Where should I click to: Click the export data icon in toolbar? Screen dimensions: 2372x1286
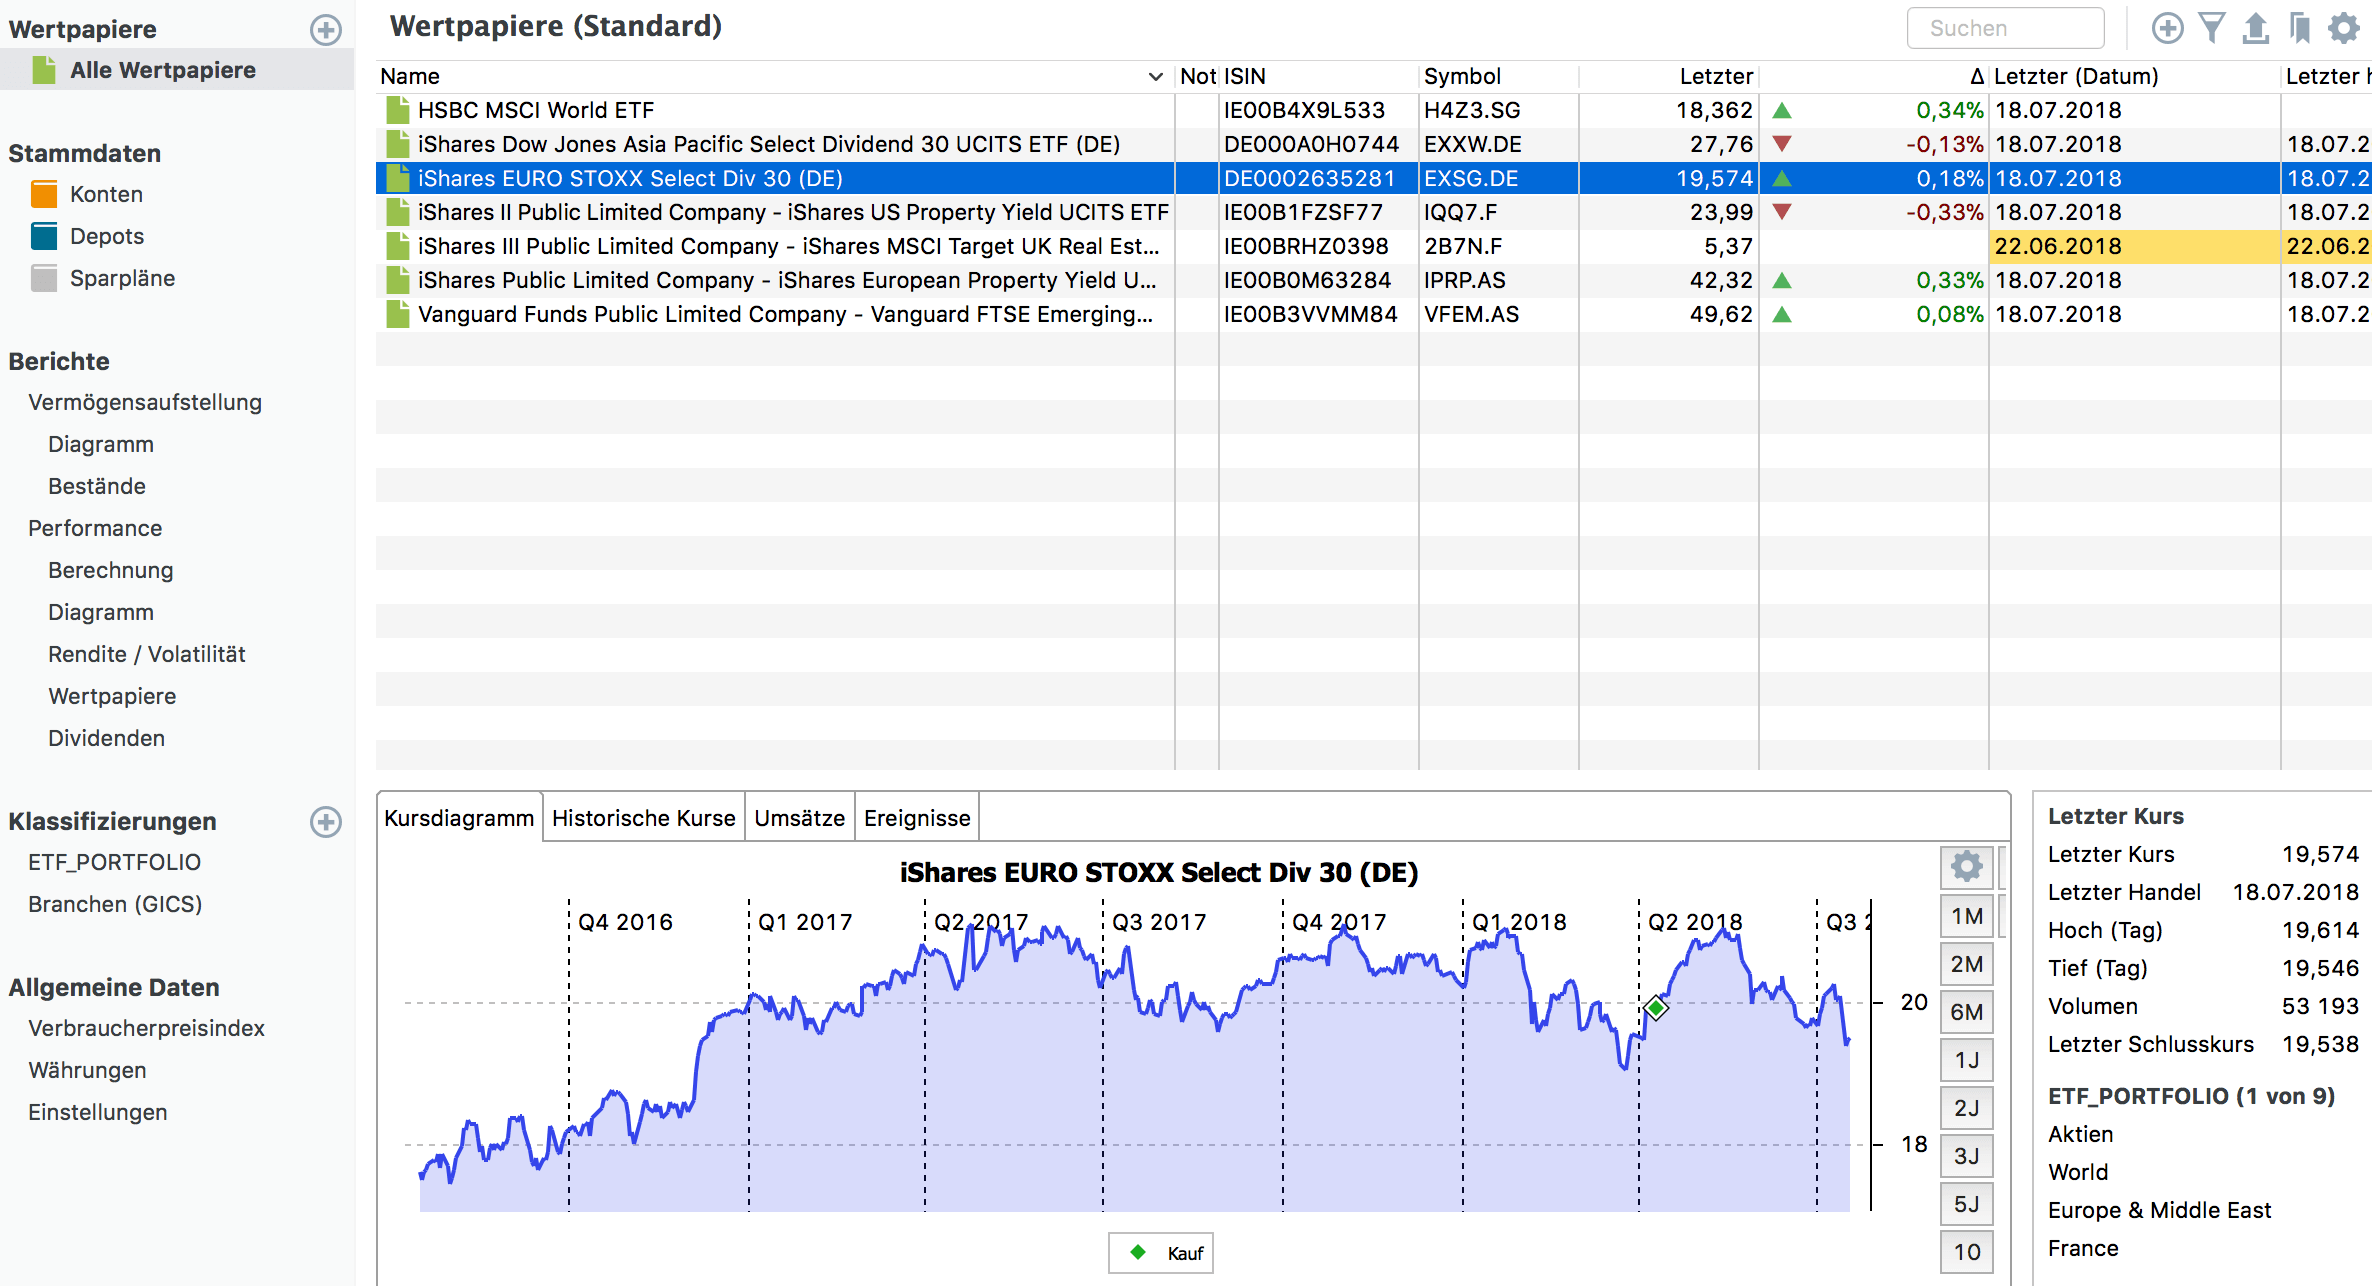(2255, 28)
